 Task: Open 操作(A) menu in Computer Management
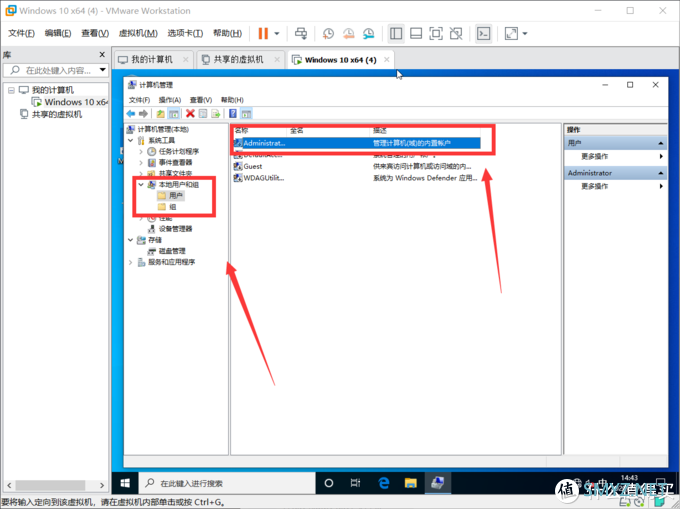(x=170, y=100)
